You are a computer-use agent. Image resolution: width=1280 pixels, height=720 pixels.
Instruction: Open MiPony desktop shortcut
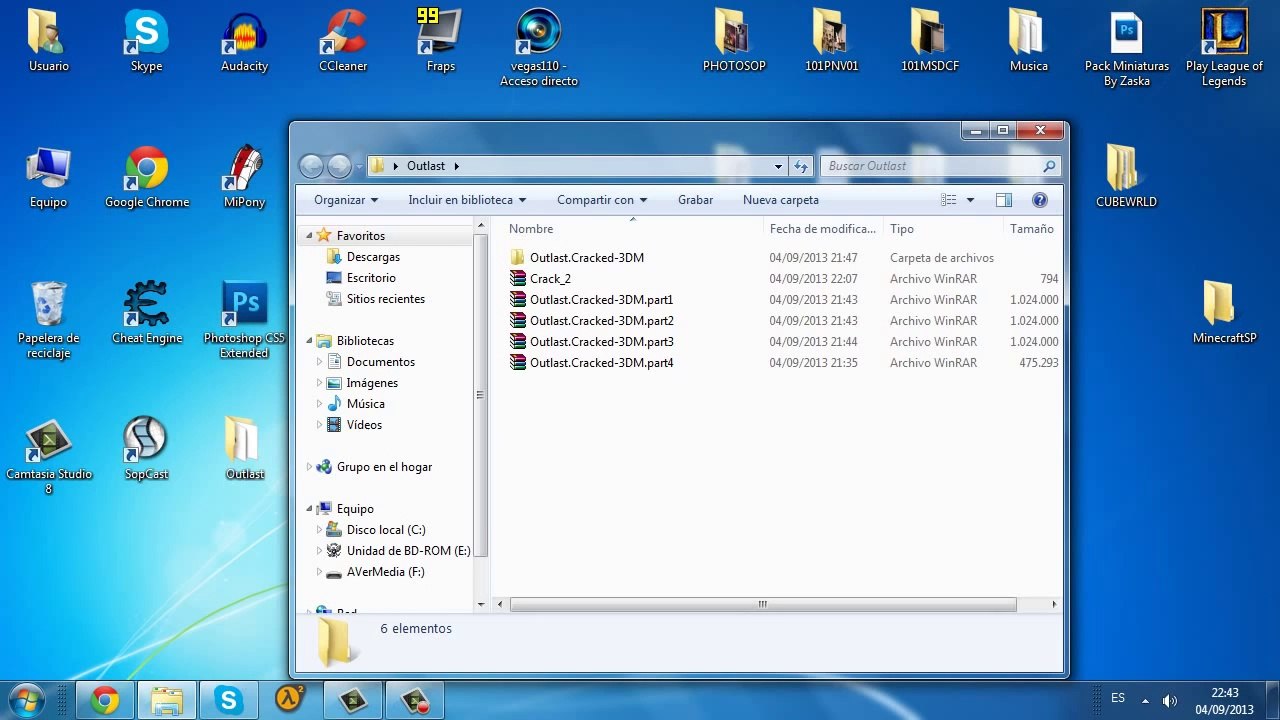point(244,178)
